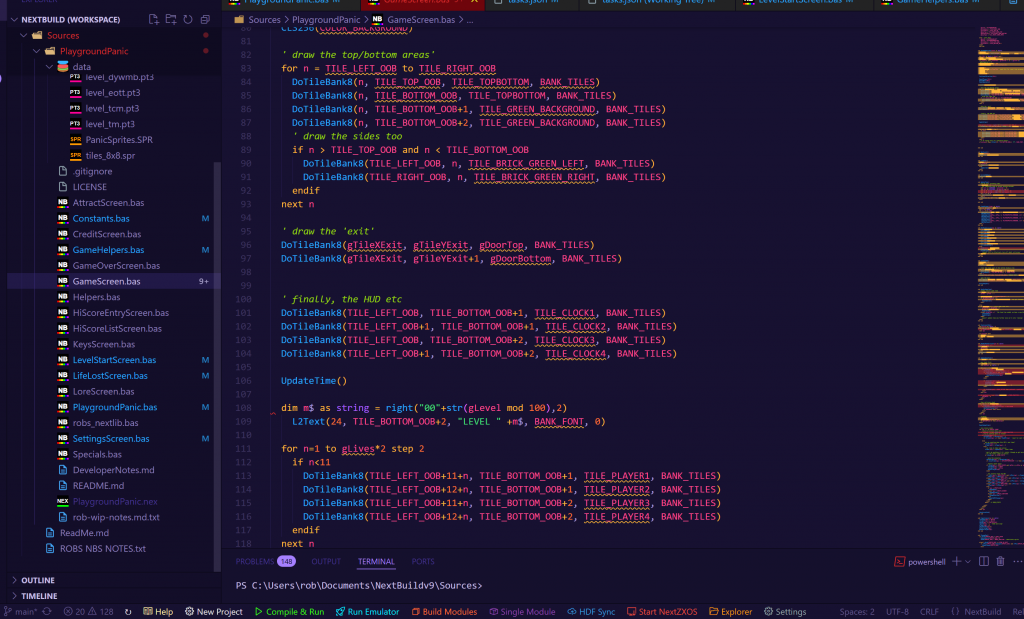The width and height of the screenshot is (1024, 619).
Task: Click the Help entry in status bar
Action: pyautogui.click(x=158, y=611)
